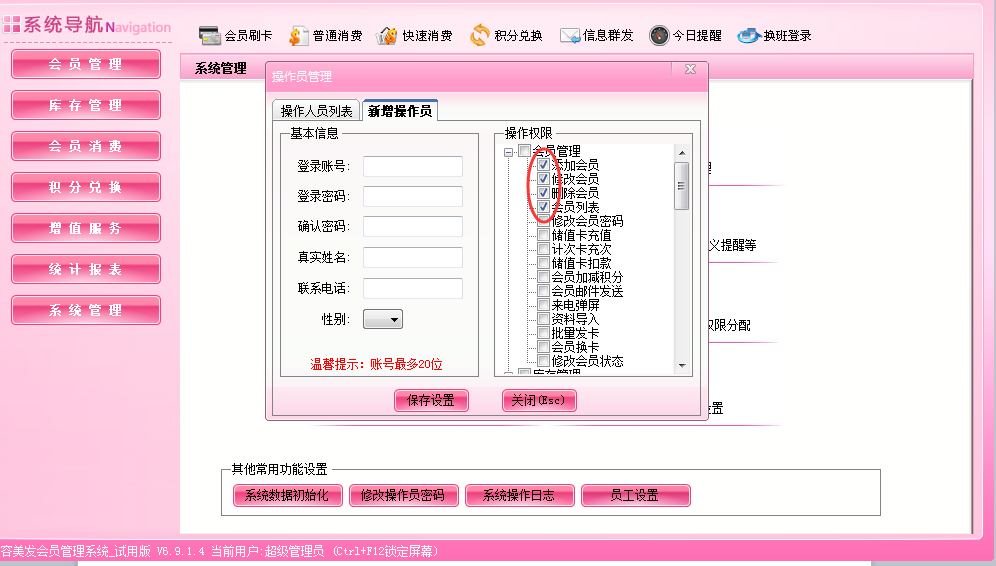
Task: Click 保存设置 button
Action: [x=431, y=400]
